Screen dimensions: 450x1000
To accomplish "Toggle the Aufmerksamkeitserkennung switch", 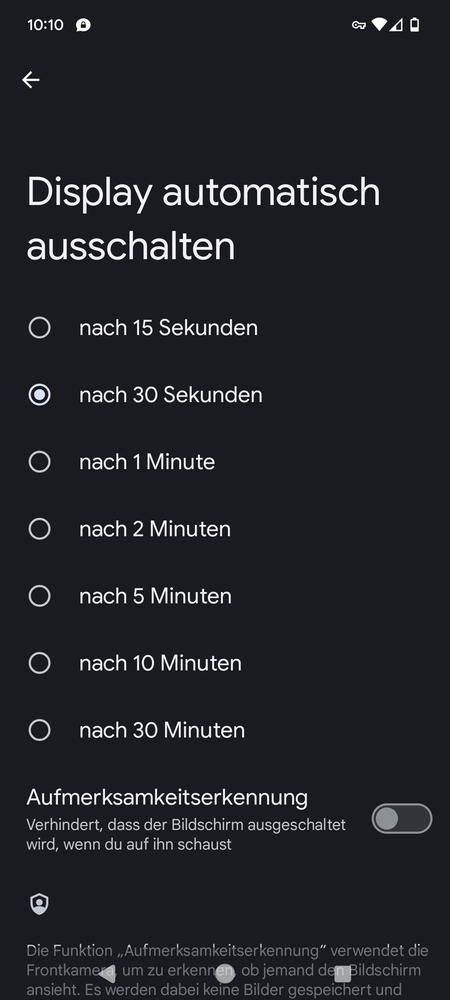I will (x=402, y=818).
